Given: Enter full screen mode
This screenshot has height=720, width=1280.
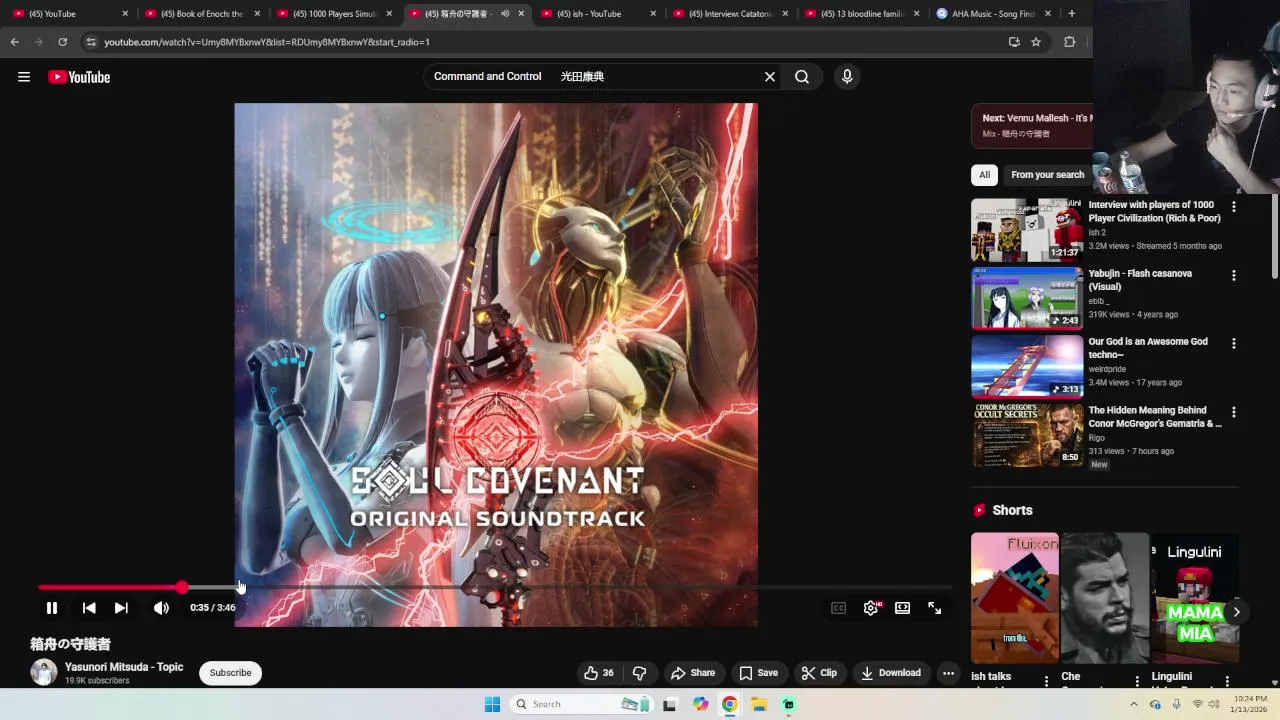Looking at the screenshot, I should point(935,608).
